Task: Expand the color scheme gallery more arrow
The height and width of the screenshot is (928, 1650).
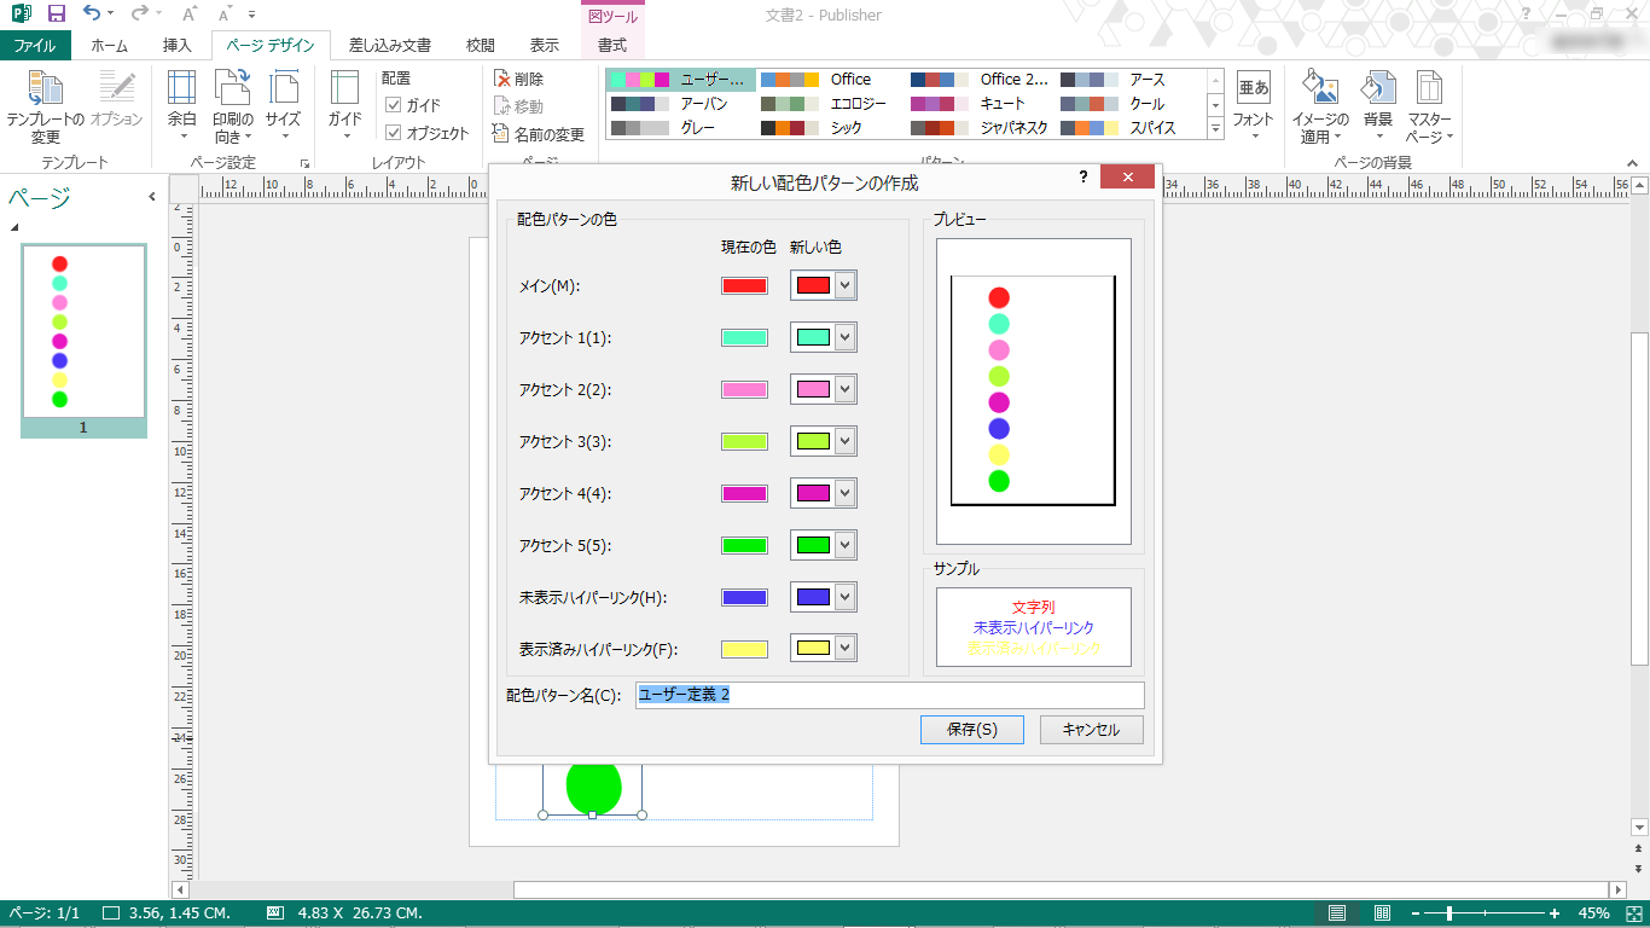Action: pyautogui.click(x=1216, y=128)
